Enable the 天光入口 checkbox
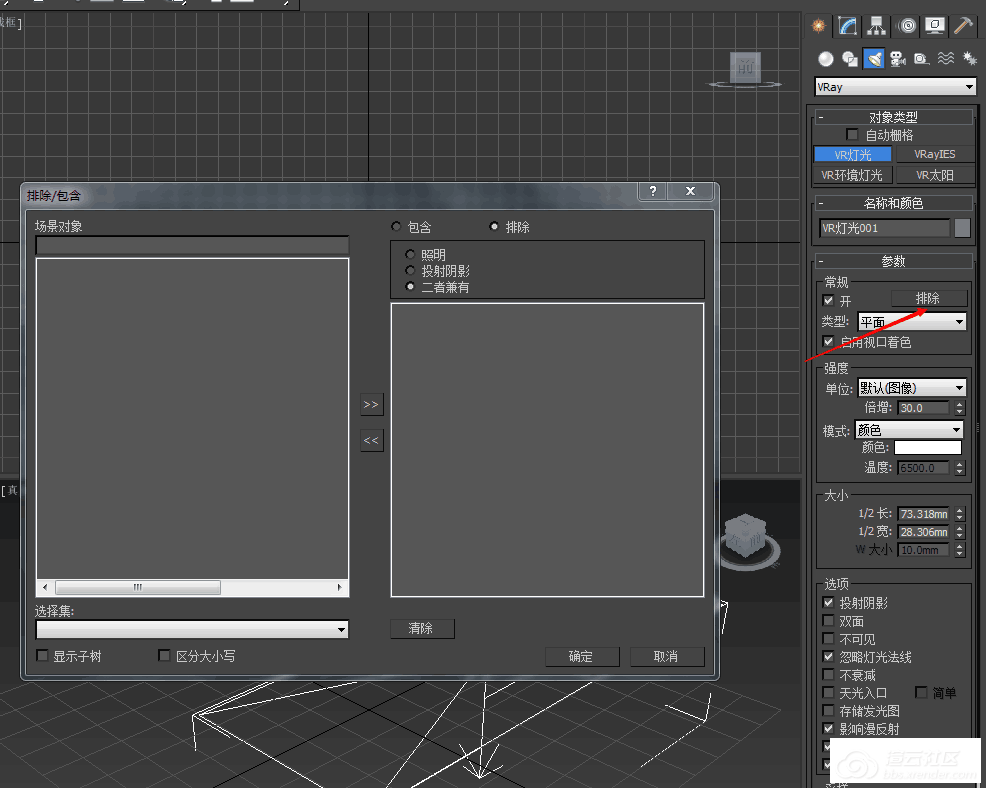The image size is (986, 788). (x=829, y=692)
